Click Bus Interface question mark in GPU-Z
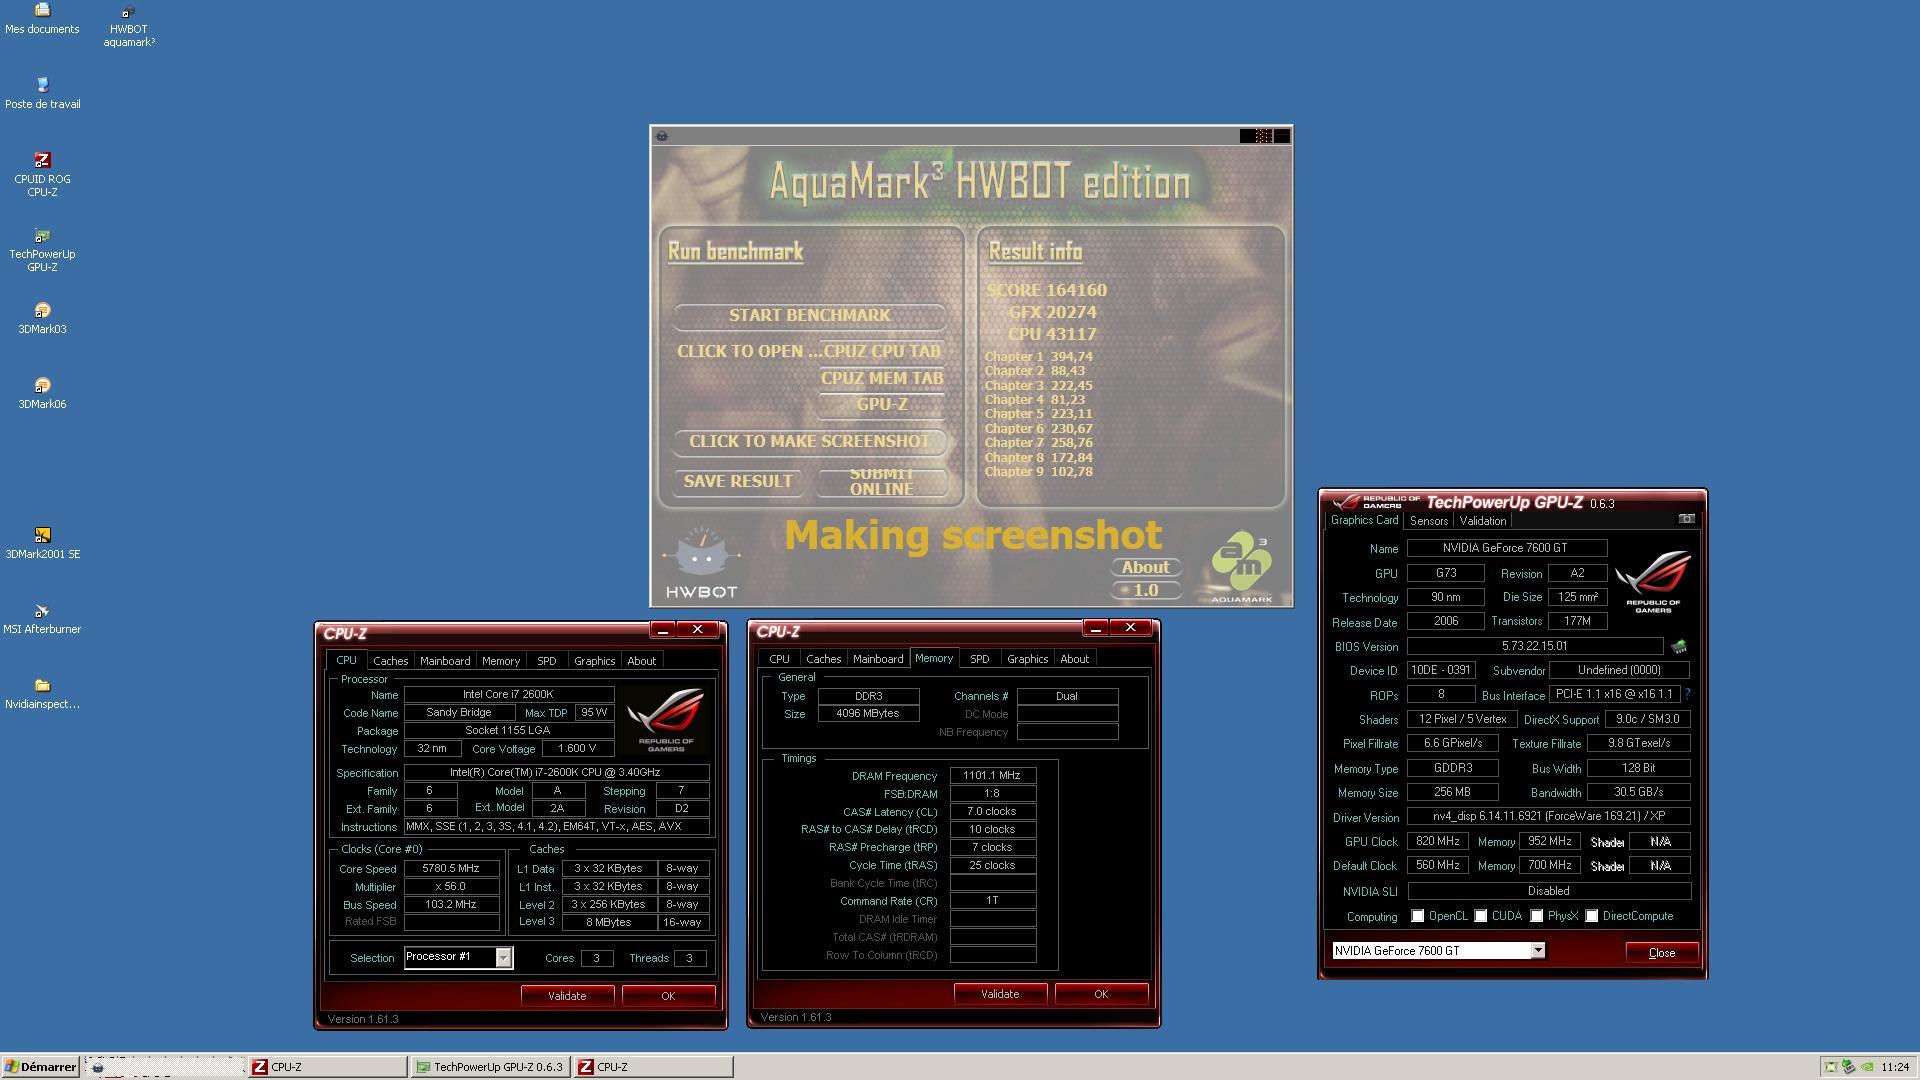The width and height of the screenshot is (1920, 1080). point(1687,694)
